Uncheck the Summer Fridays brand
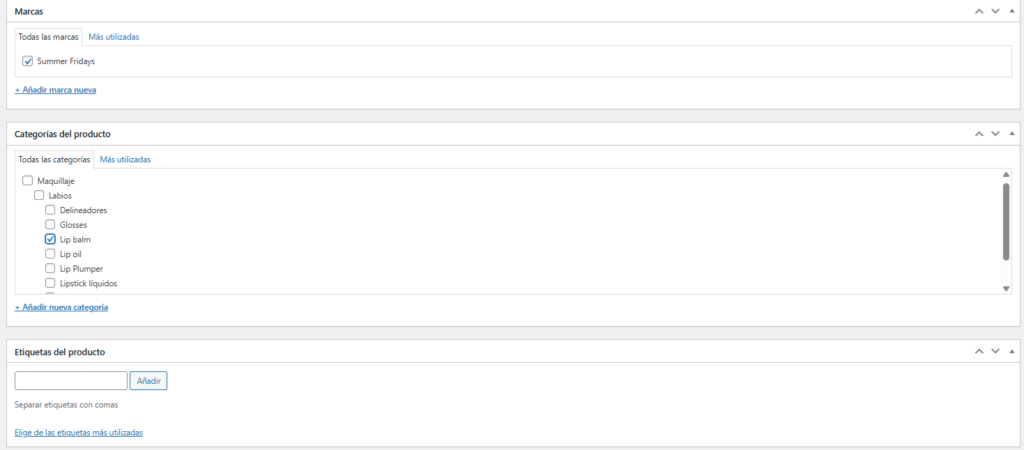The height and width of the screenshot is (450, 1024). (x=28, y=61)
